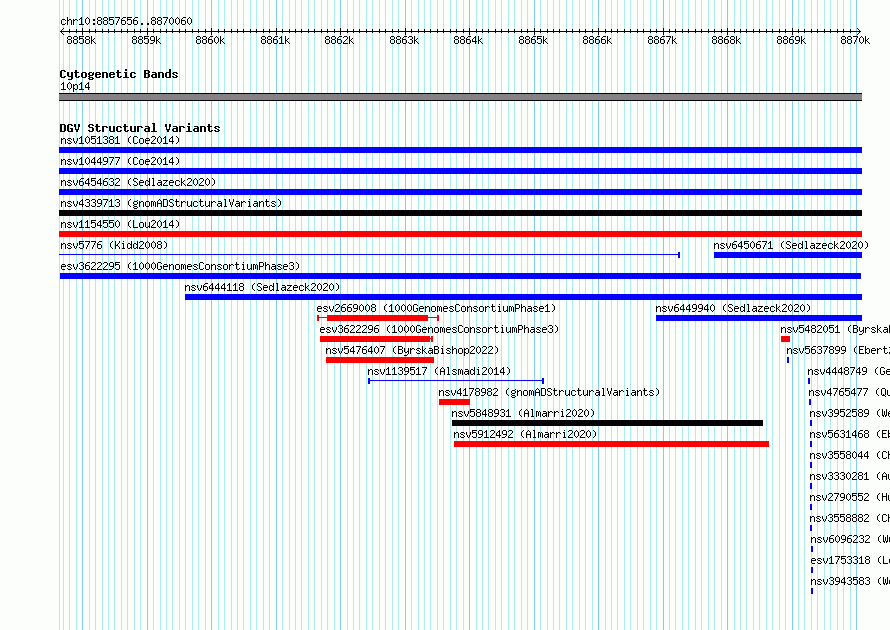This screenshot has height=630, width=890.
Task: Open the nsv5637899 label
Action: (x=838, y=350)
